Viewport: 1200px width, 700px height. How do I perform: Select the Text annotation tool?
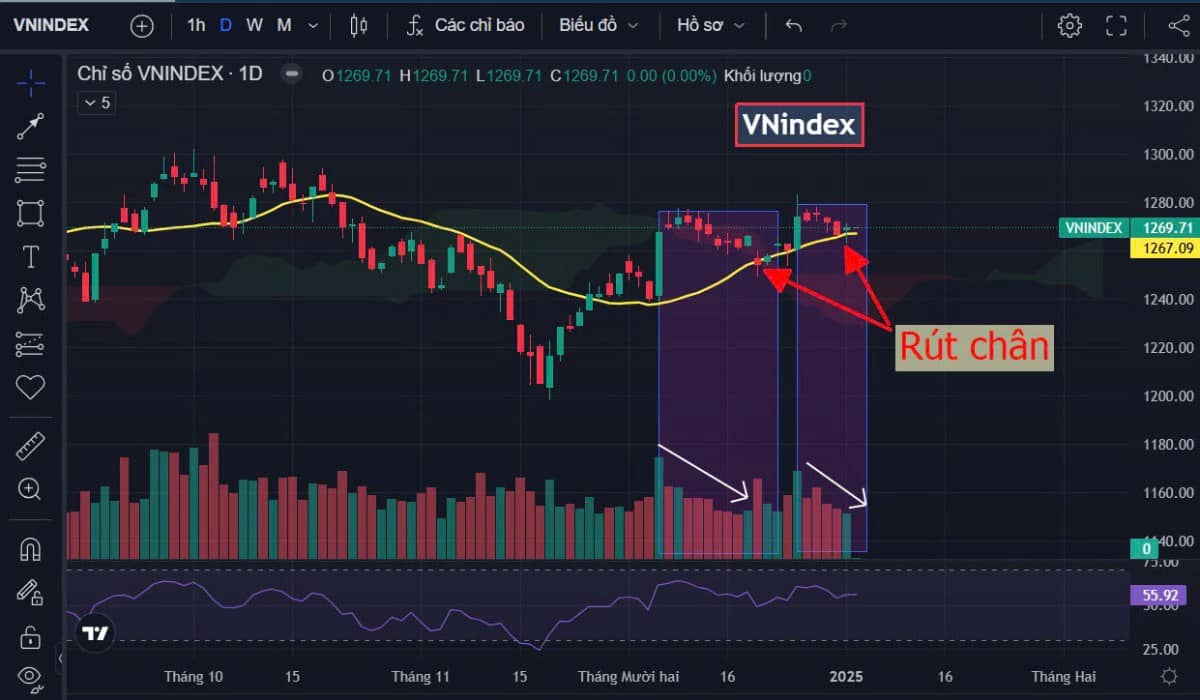(30, 257)
